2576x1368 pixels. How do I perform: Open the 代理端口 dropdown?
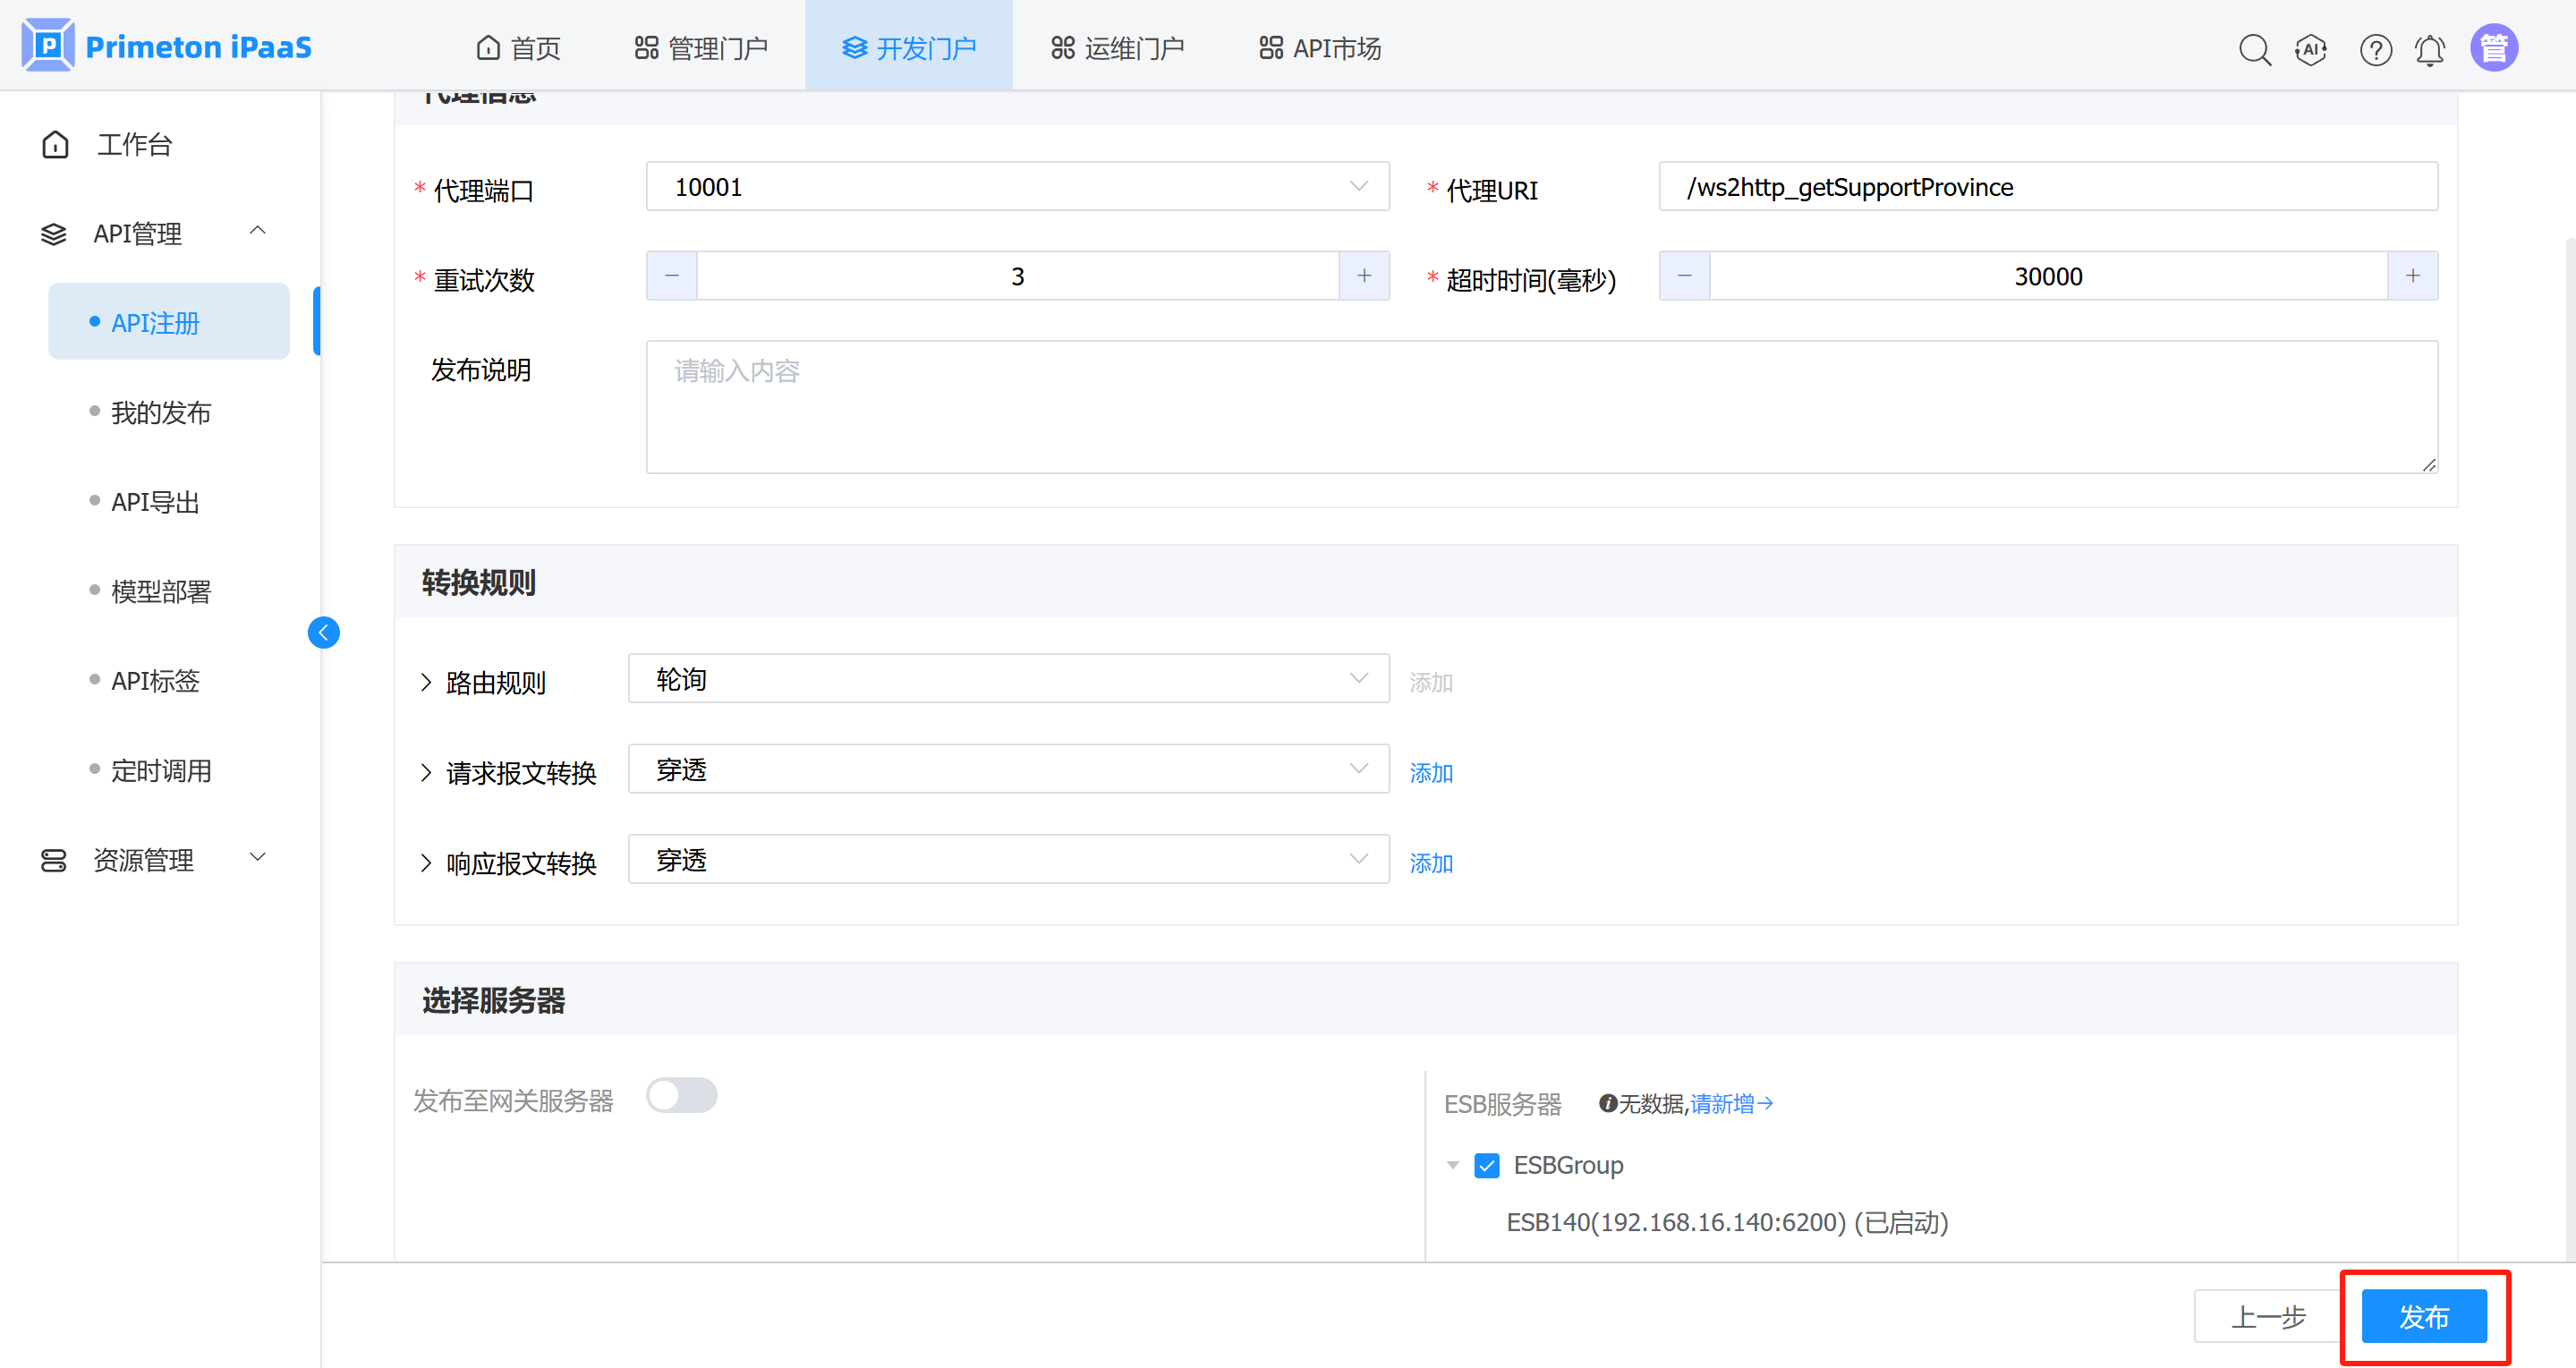[1017, 187]
